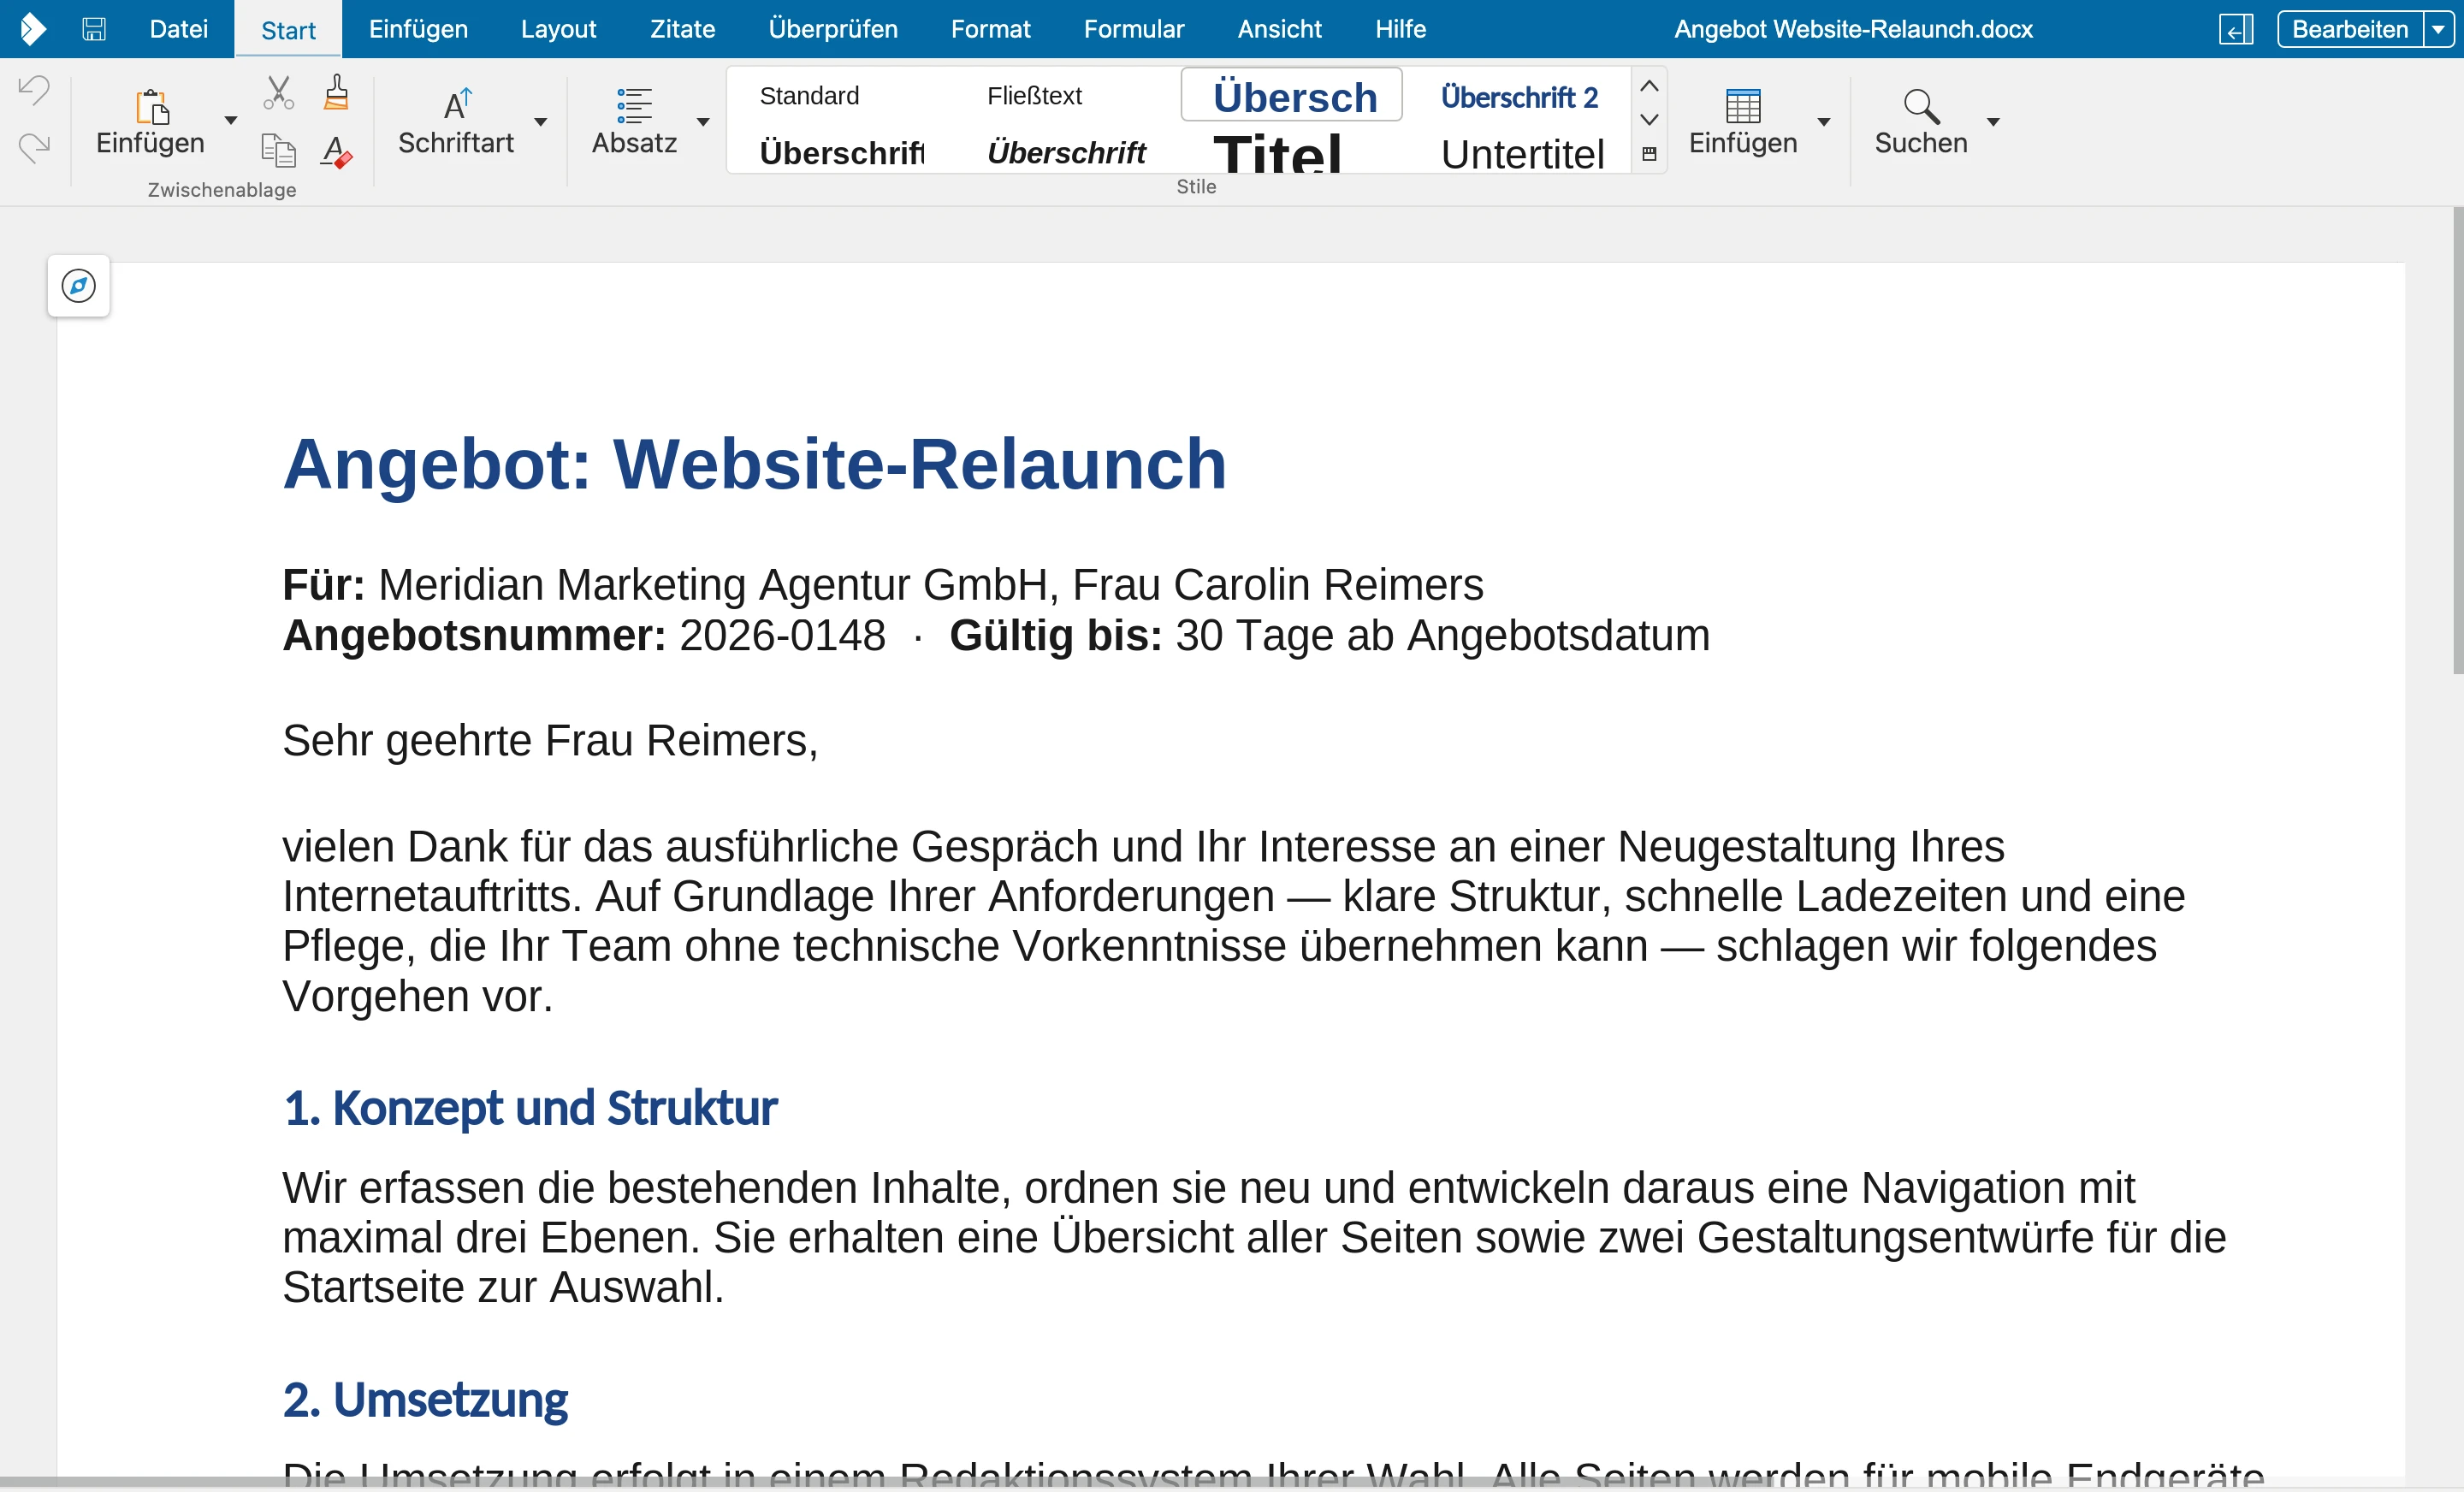Expand the Suchen dropdown arrow

tap(1993, 122)
